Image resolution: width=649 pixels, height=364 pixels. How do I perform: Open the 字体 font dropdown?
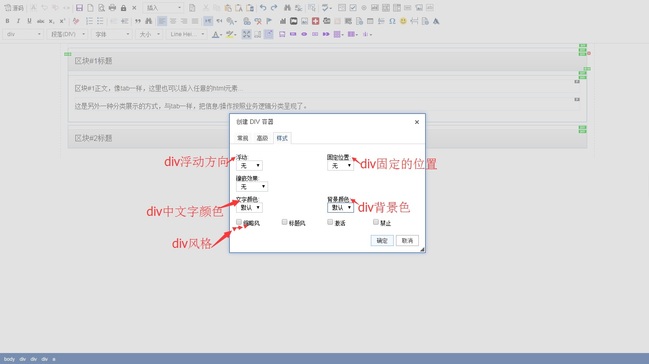[x=112, y=34]
